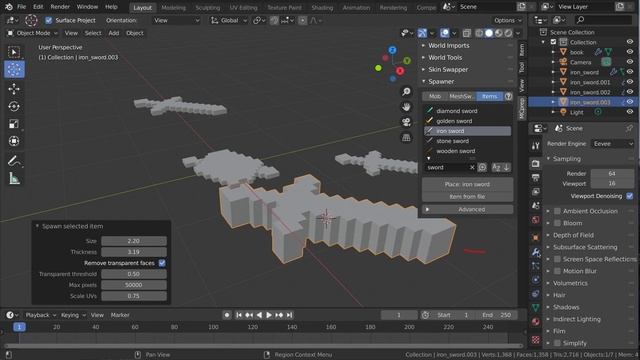Switch perspective/orthographic grid icon
640x360 pixels.
(406, 138)
